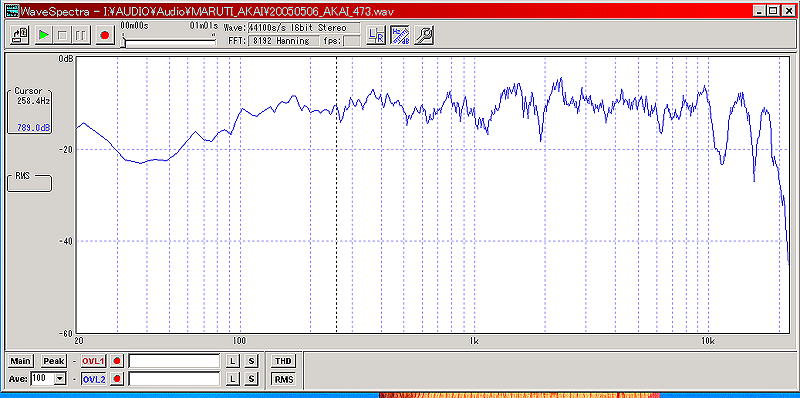Click the playback position slider track

[169, 42]
